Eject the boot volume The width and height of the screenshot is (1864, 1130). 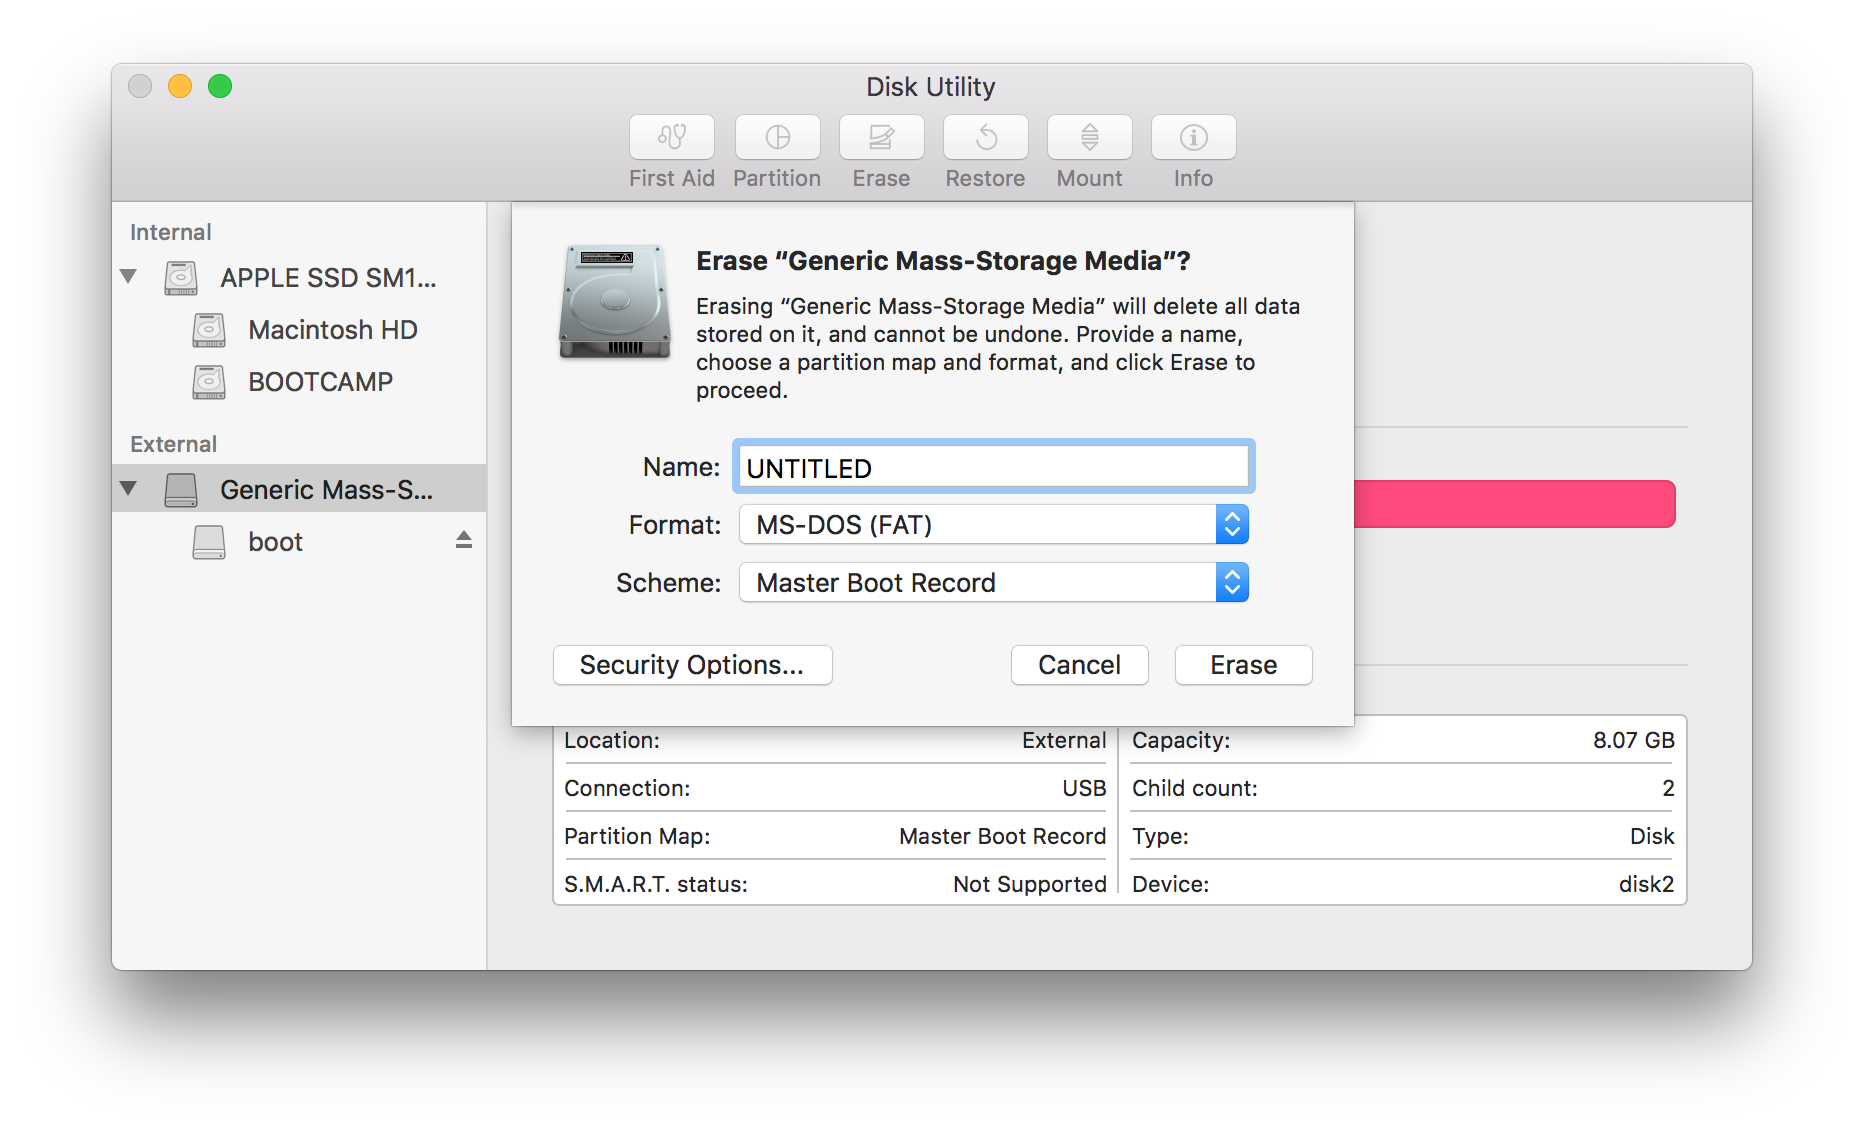click(x=463, y=541)
